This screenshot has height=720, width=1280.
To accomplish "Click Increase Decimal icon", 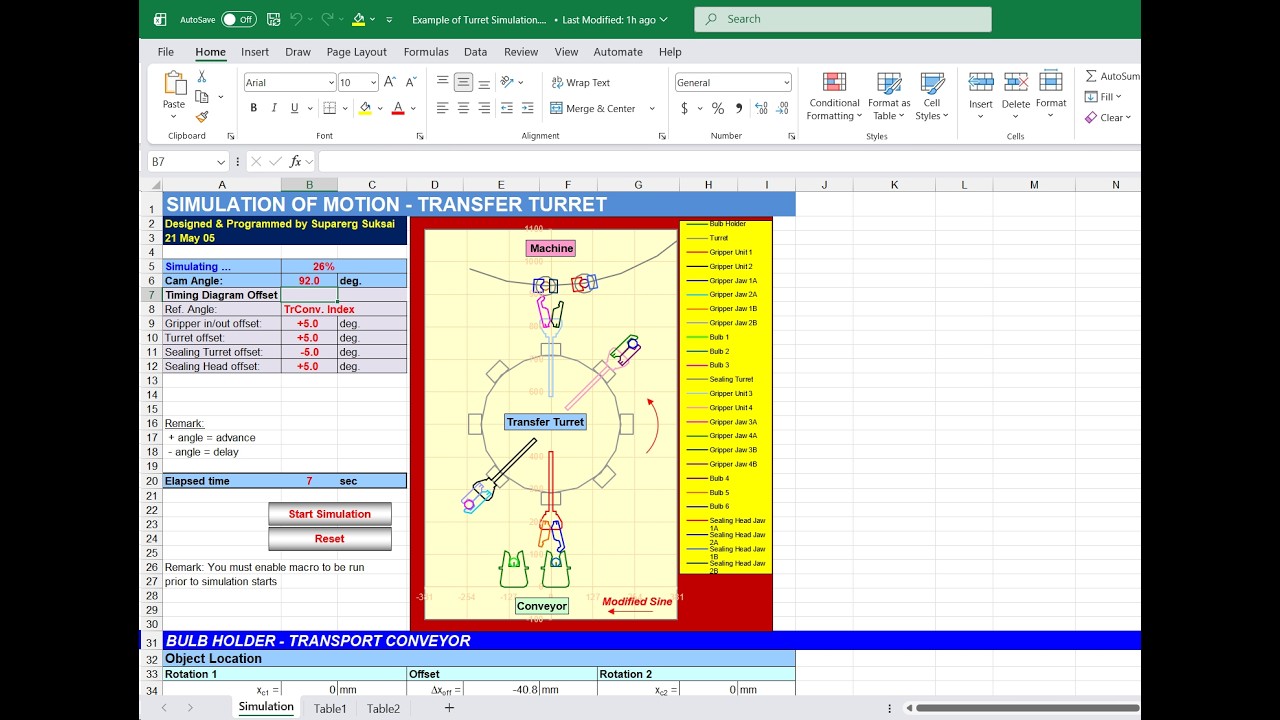I will [761, 108].
